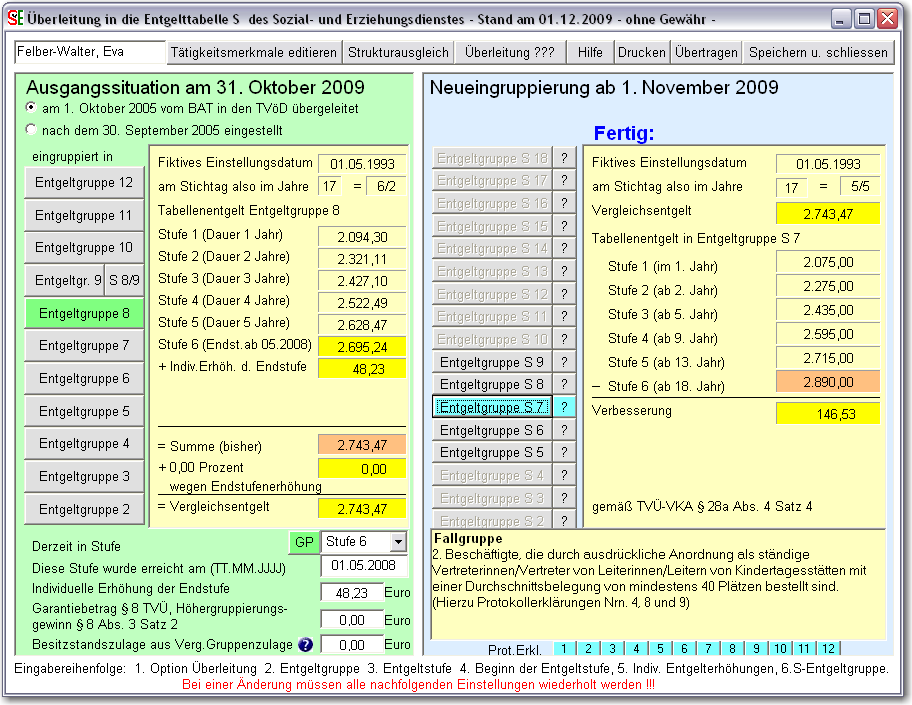The width and height of the screenshot is (912, 705).
Task: Click the Individuelle Erhöhung field 48,23
Action: click(x=352, y=593)
